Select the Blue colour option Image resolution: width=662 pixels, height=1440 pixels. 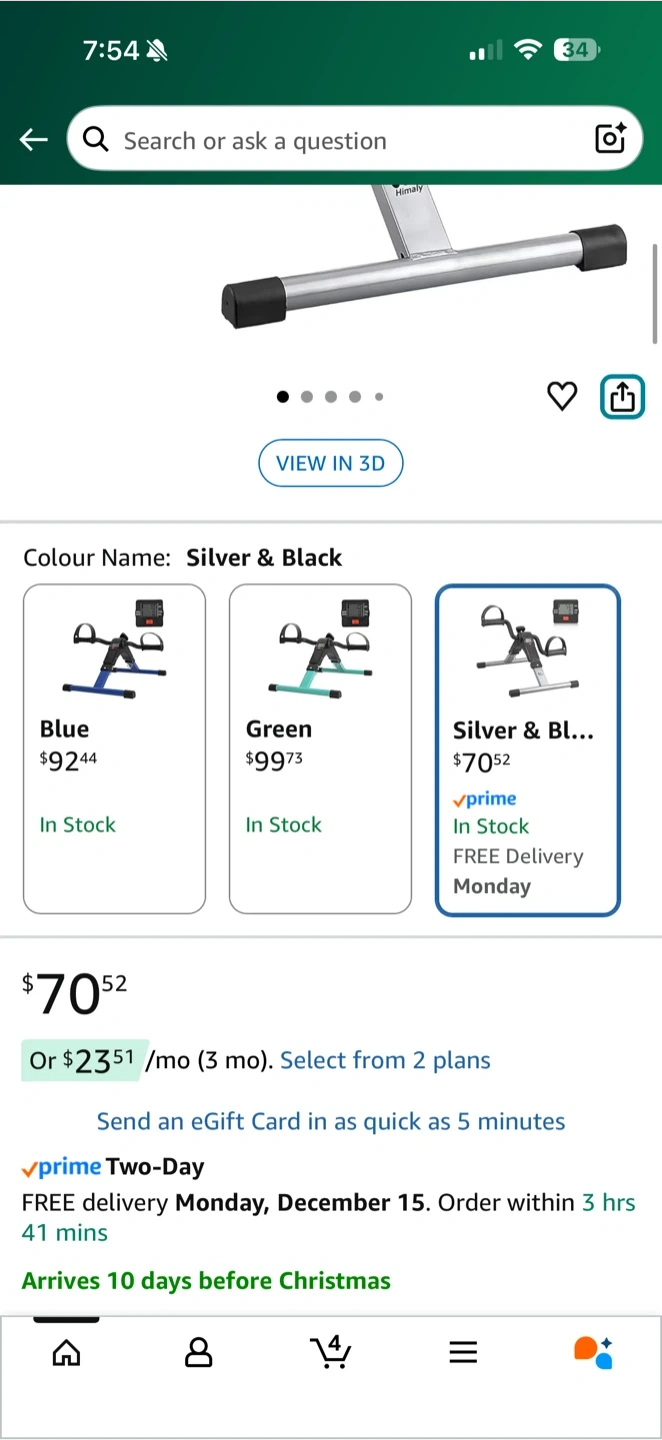pos(114,748)
